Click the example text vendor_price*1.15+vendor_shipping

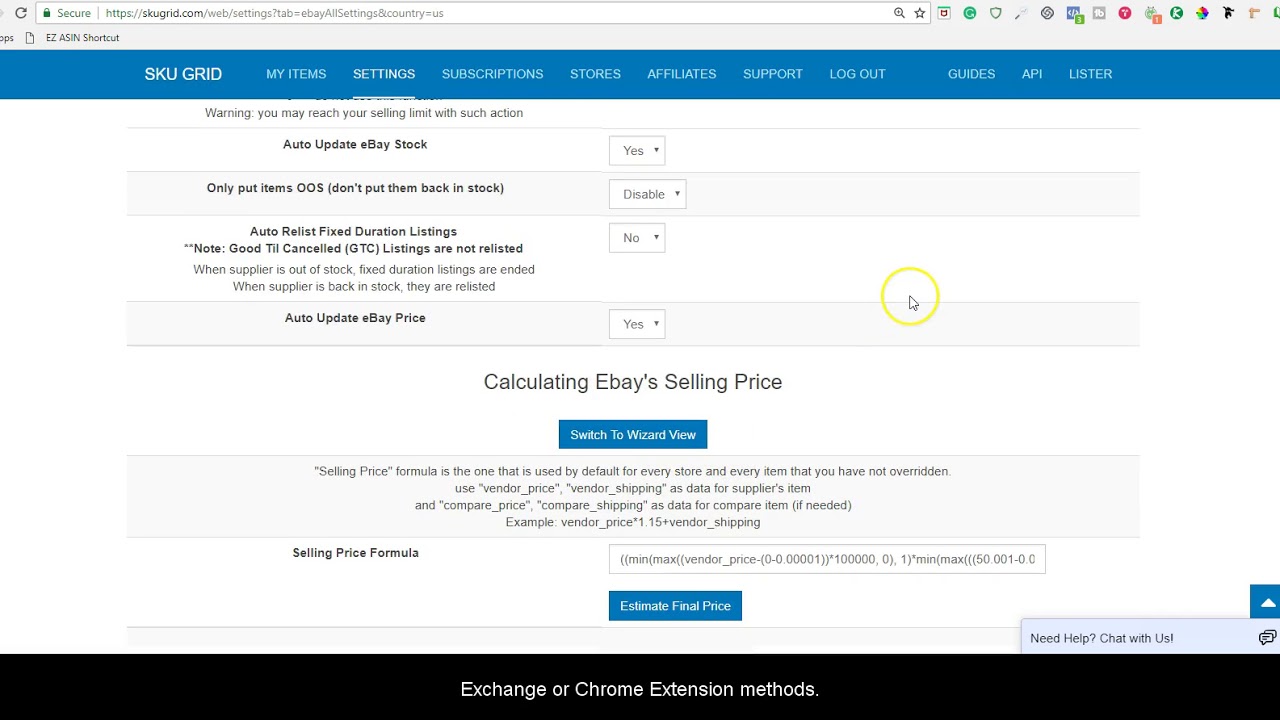click(660, 522)
